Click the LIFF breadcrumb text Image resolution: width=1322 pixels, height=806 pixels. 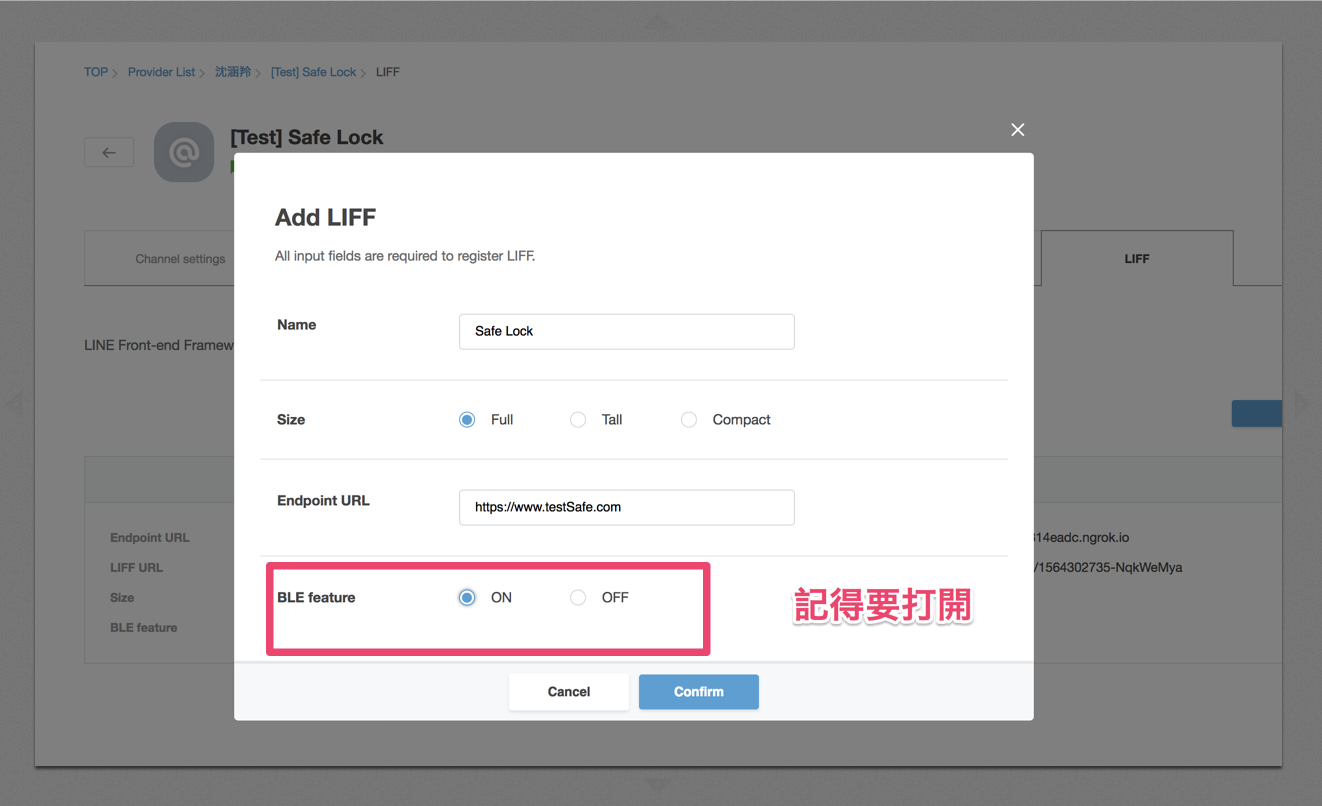click(x=388, y=72)
